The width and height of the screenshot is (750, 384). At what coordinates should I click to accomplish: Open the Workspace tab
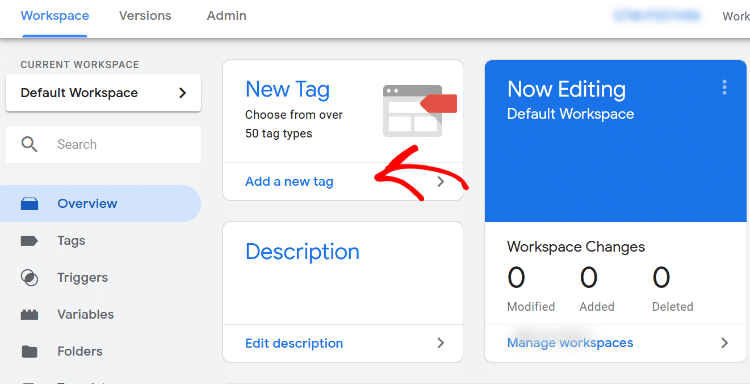pyautogui.click(x=55, y=16)
